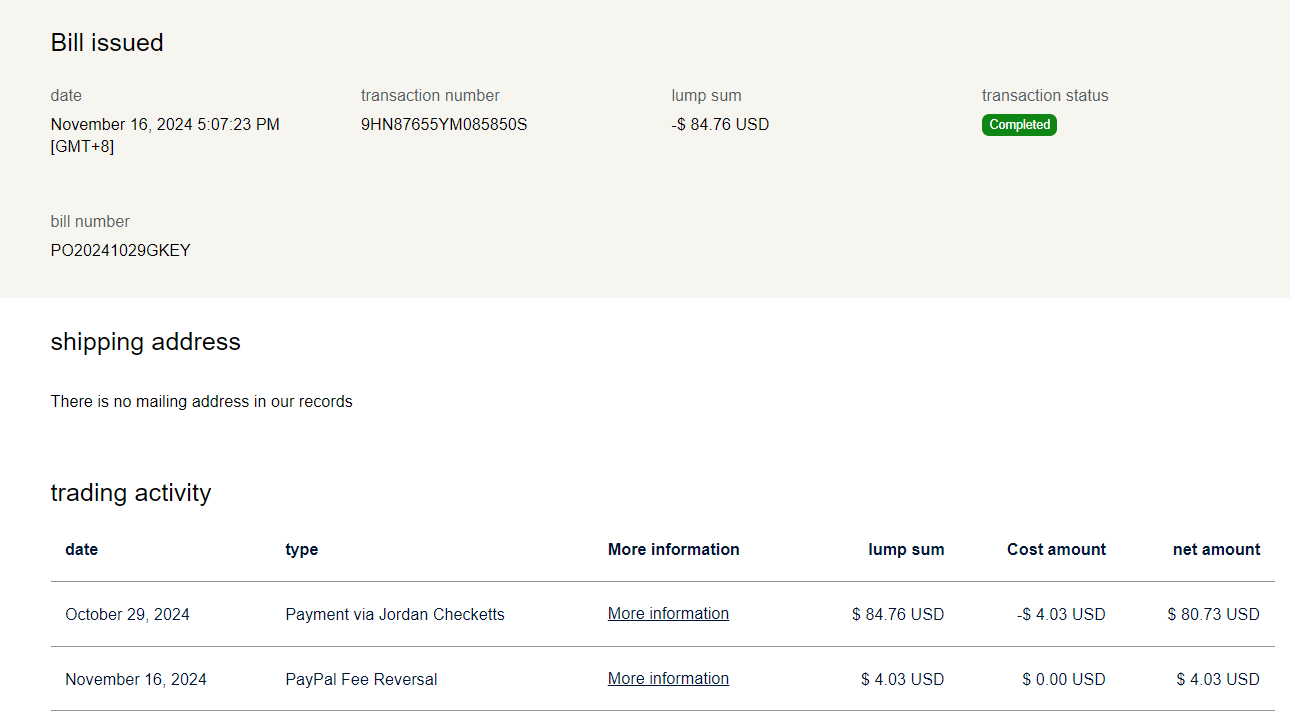Select the PayPal Fee Reversal entry

[x=361, y=680]
